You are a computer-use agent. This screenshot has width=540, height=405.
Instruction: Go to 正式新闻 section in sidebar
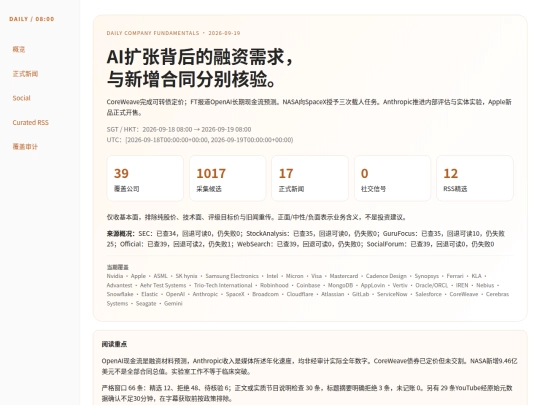[x=25, y=74]
